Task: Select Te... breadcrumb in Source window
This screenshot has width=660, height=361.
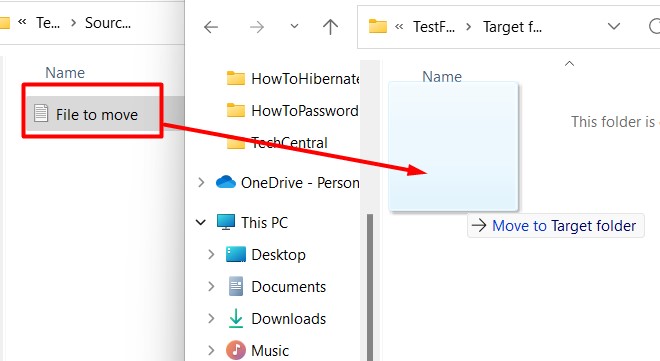Action: coord(48,23)
